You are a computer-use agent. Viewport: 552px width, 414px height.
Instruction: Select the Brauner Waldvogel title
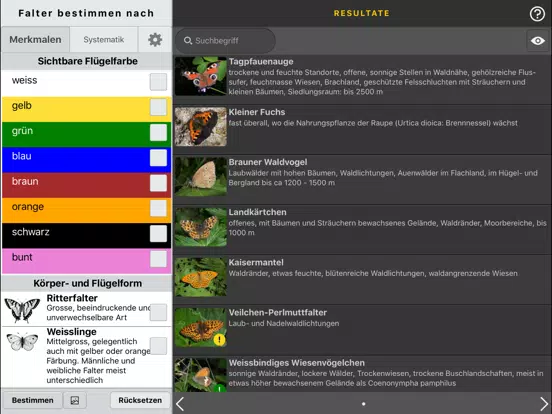pos(268,162)
